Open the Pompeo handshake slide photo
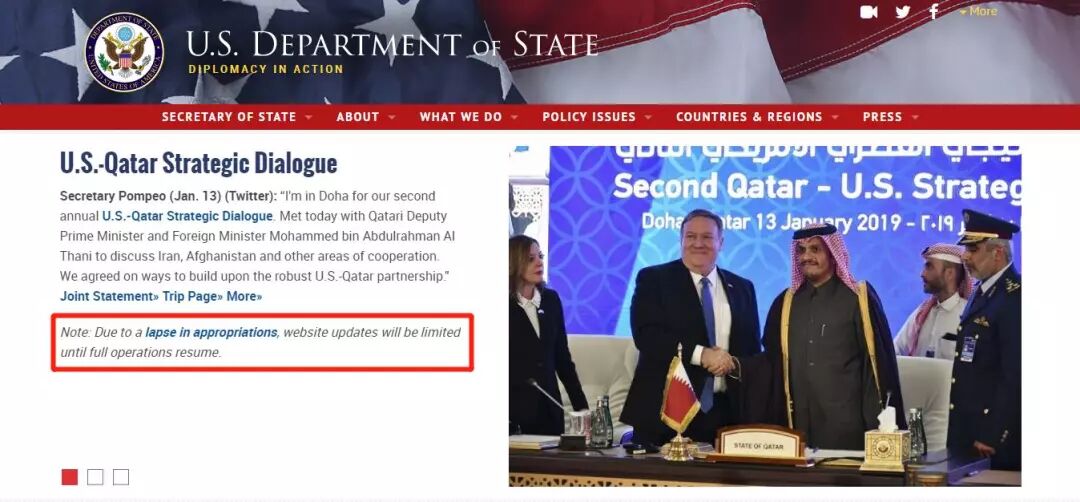Viewport: 1080px width, 502px height. point(765,316)
